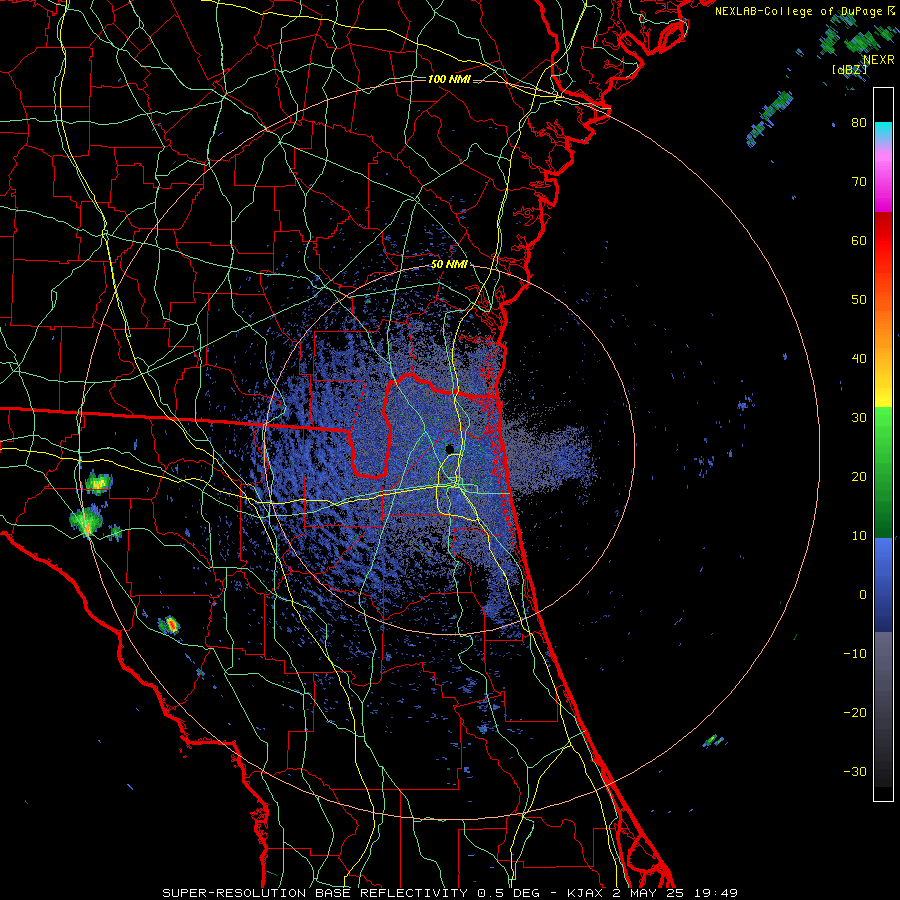This screenshot has width=900, height=900.
Task: Click the 40 value on the dBZ scale
Action: click(859, 359)
